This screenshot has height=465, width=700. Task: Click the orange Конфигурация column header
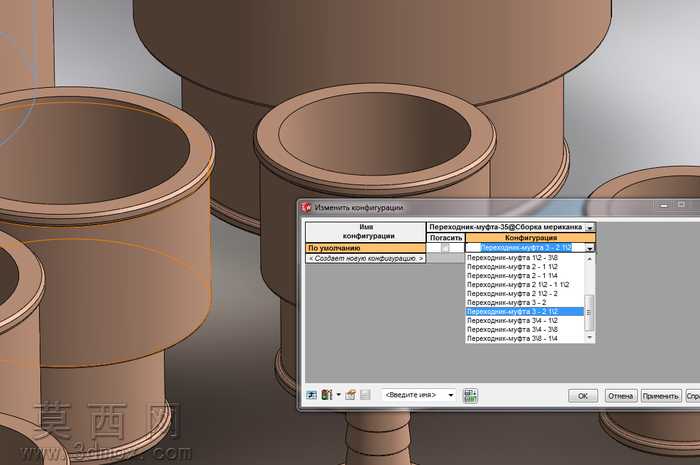pyautogui.click(x=531, y=238)
